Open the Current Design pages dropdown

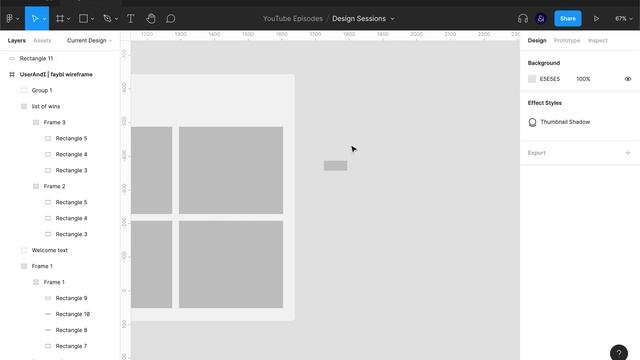click(89, 40)
